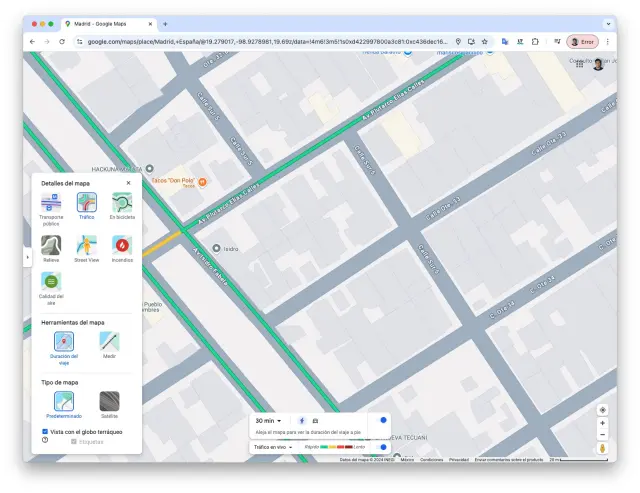Toggle the live traffic switch
Screen dimensions: 640x493
381,447
